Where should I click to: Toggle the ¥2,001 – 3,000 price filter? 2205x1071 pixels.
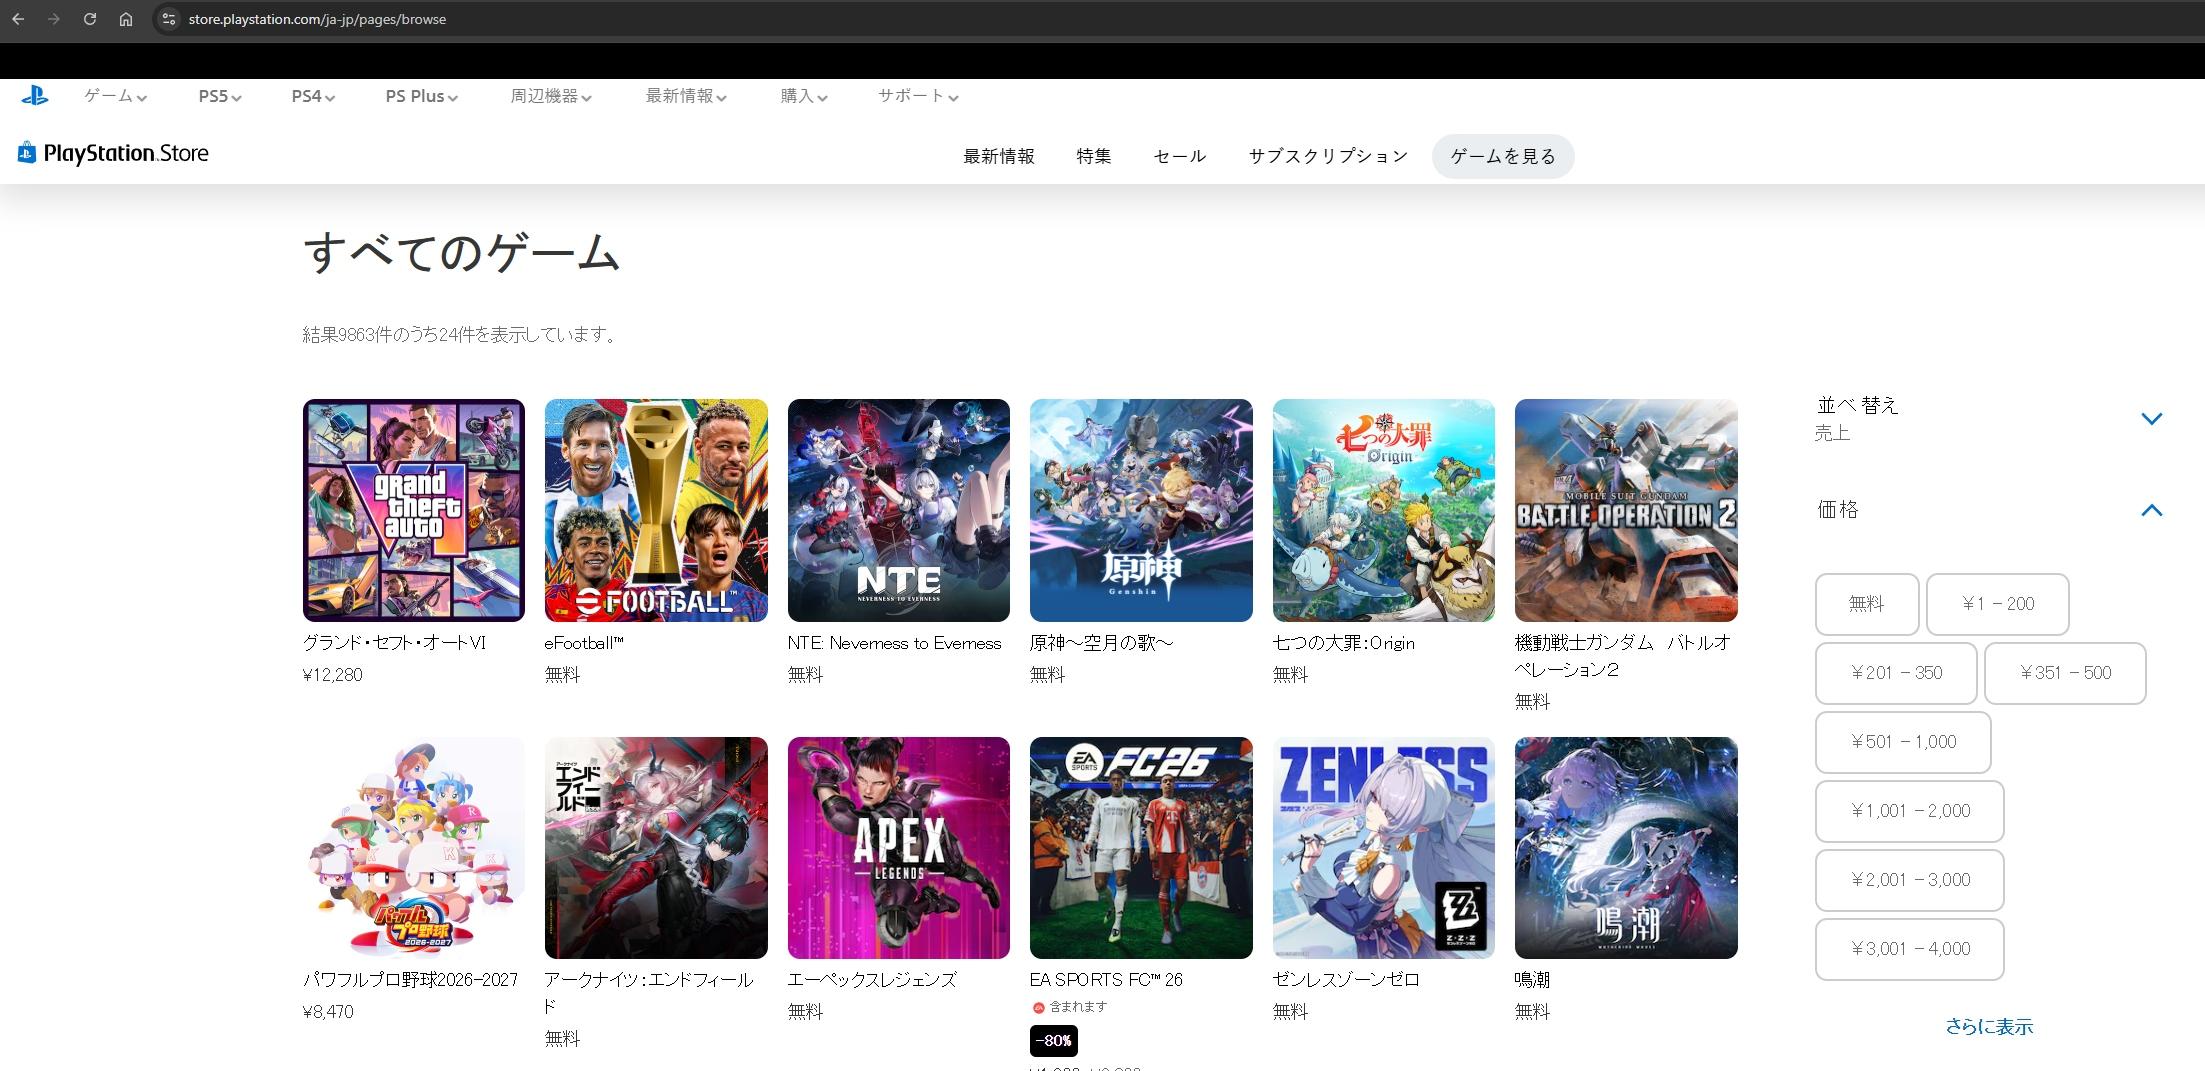1910,880
